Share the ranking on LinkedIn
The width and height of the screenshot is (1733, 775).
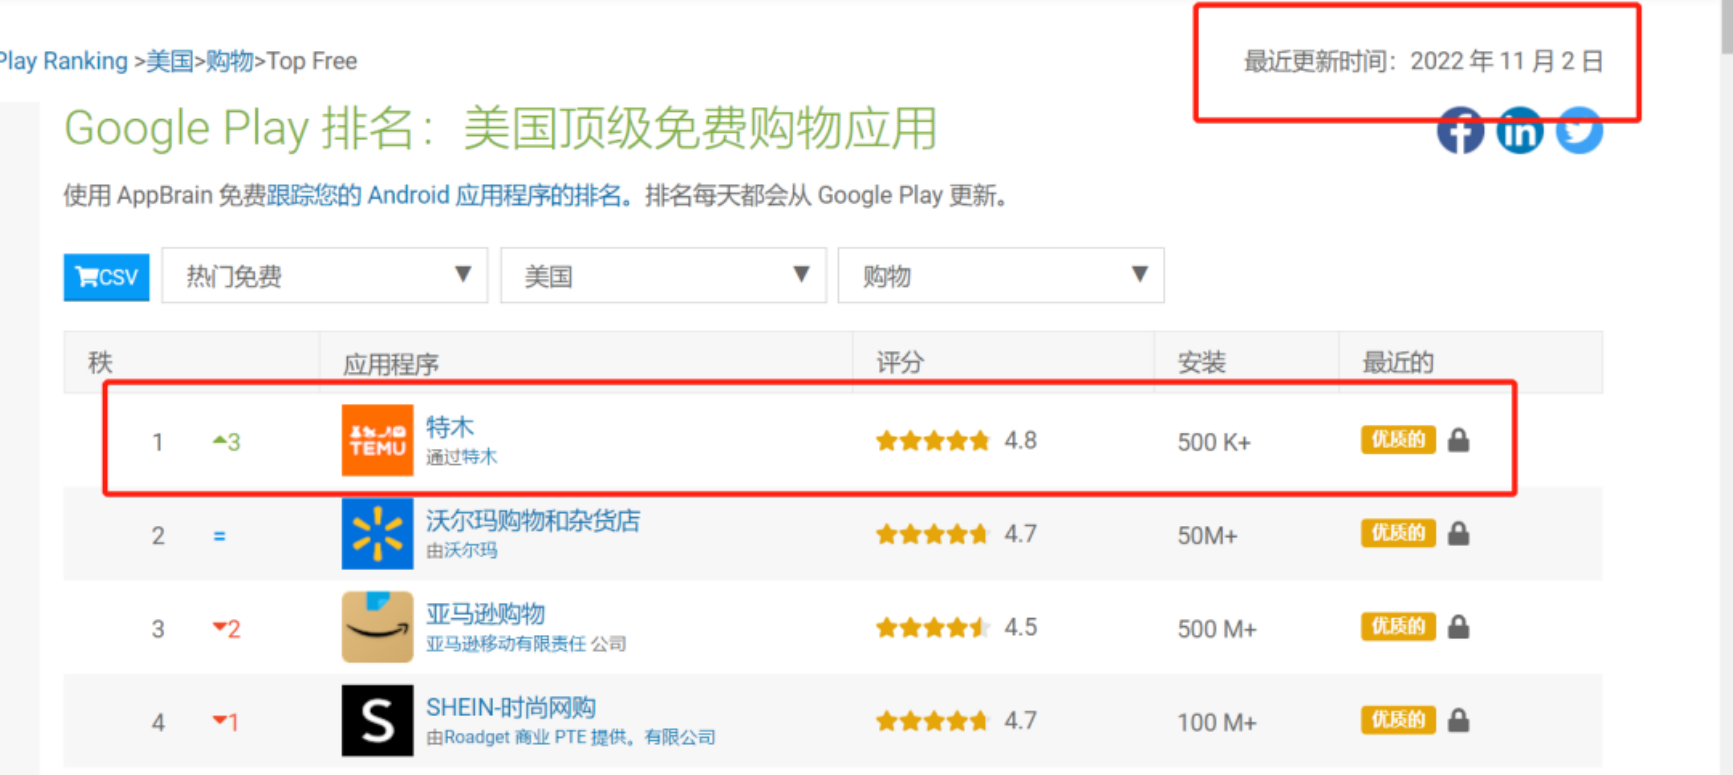[x=1520, y=131]
